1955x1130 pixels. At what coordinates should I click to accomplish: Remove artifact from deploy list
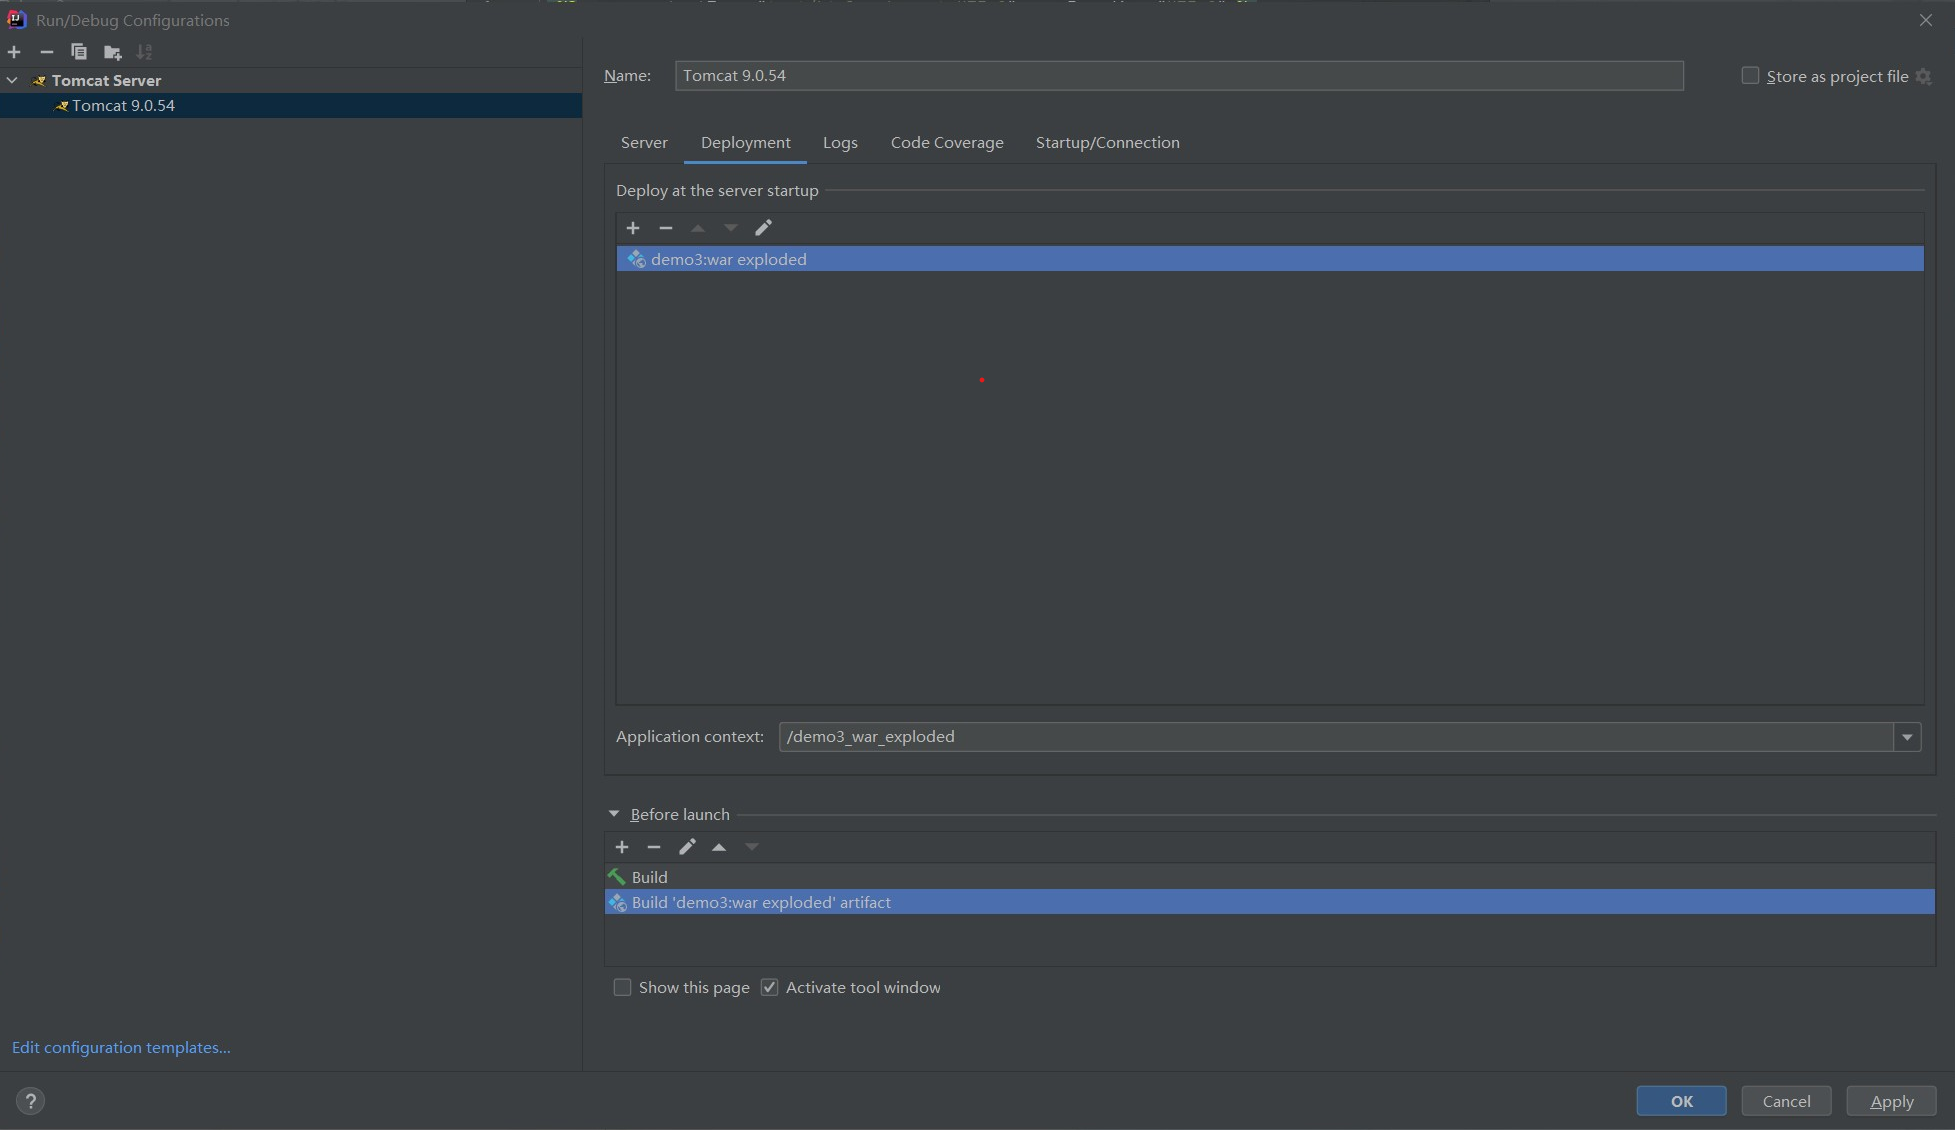coord(666,228)
